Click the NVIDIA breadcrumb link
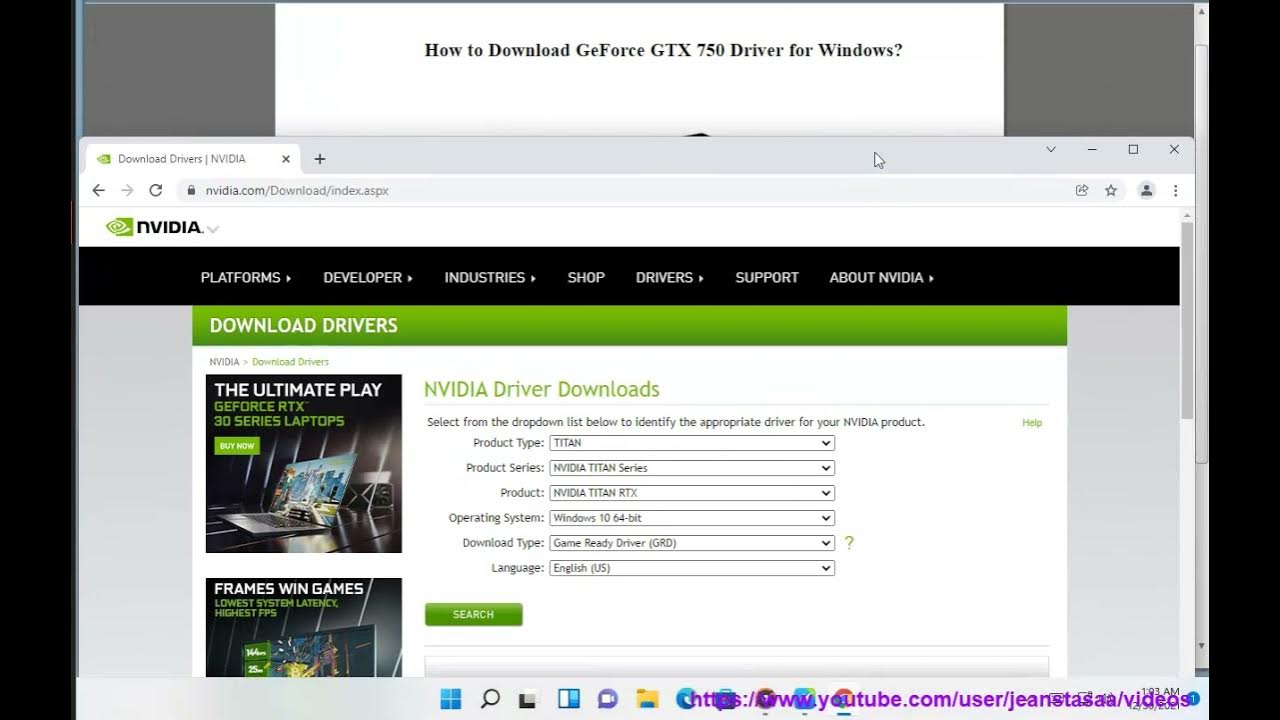Screen dimensions: 1280x720 click(x=224, y=362)
